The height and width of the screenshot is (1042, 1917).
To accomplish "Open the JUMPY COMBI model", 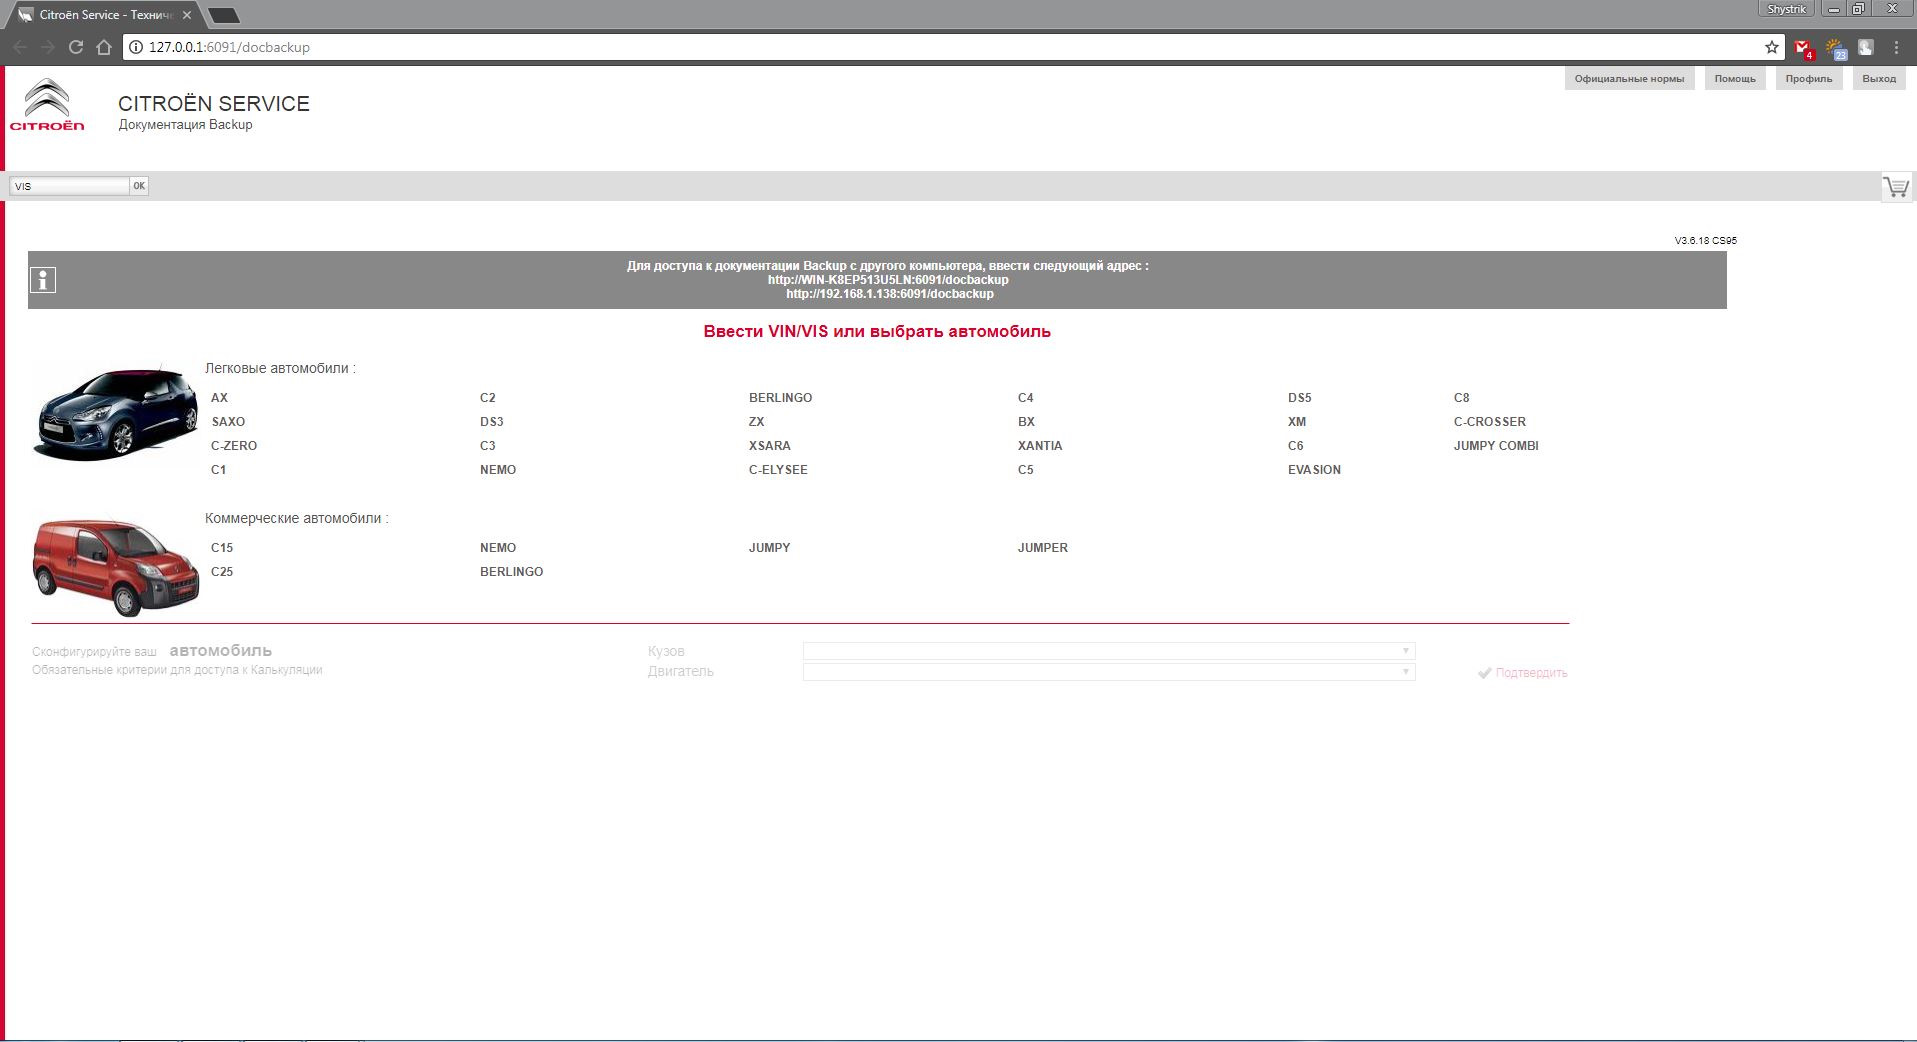I will (1496, 446).
